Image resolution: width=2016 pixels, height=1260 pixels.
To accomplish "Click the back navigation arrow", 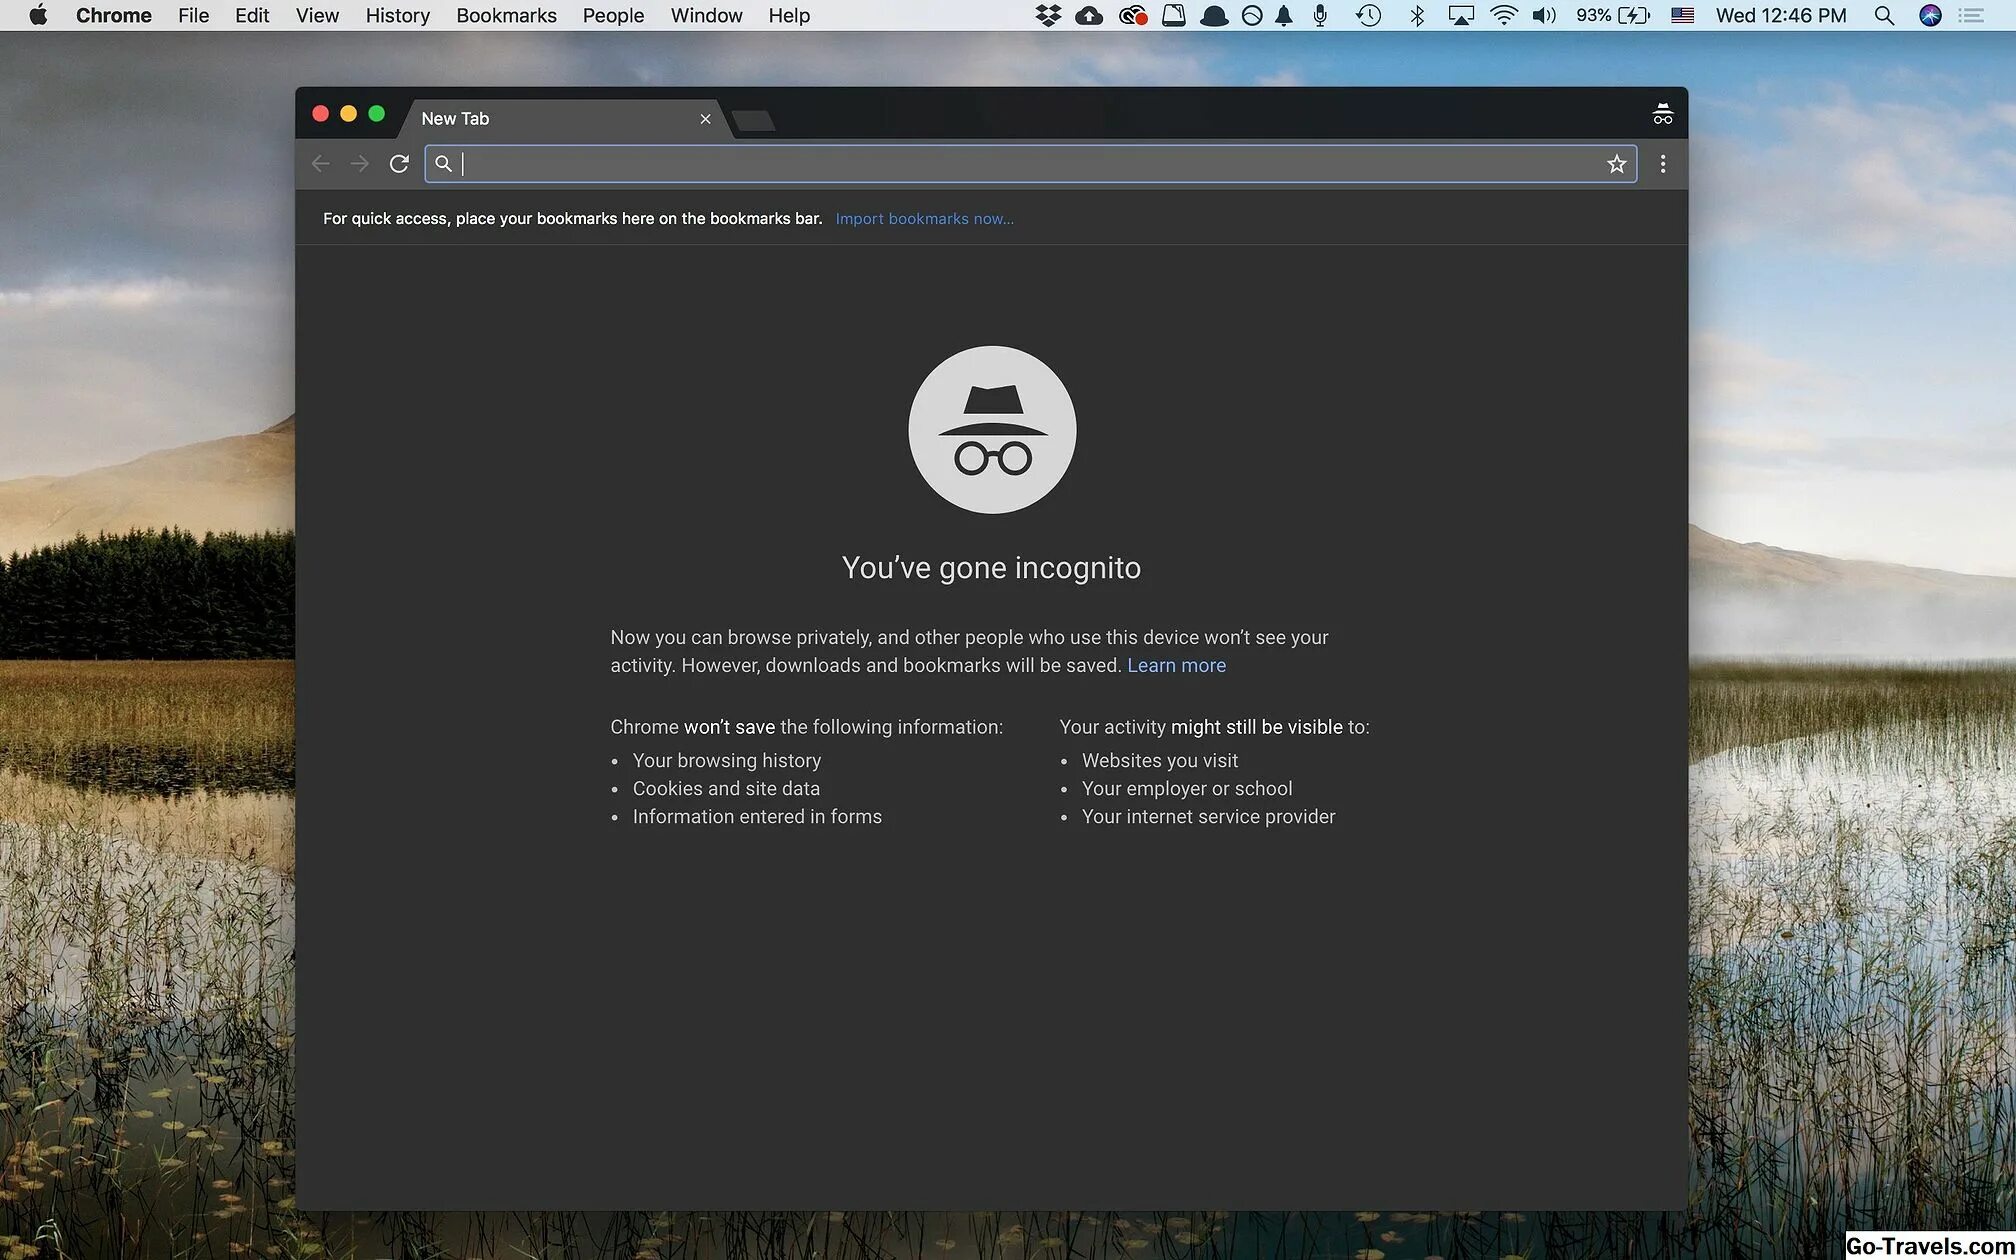I will point(321,164).
